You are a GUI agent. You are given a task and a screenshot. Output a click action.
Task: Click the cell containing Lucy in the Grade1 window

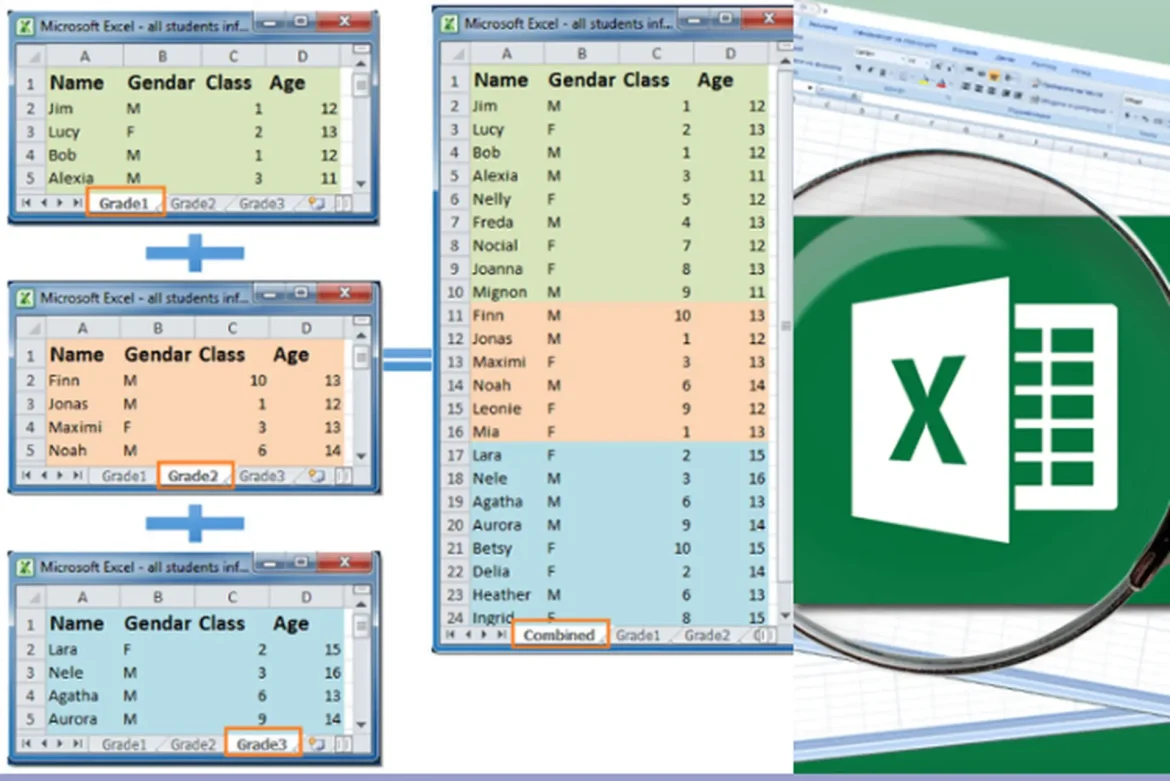[x=64, y=132]
